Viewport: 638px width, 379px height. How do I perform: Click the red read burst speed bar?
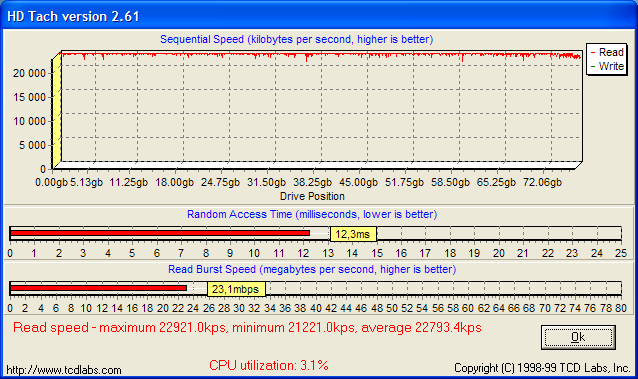click(x=98, y=288)
